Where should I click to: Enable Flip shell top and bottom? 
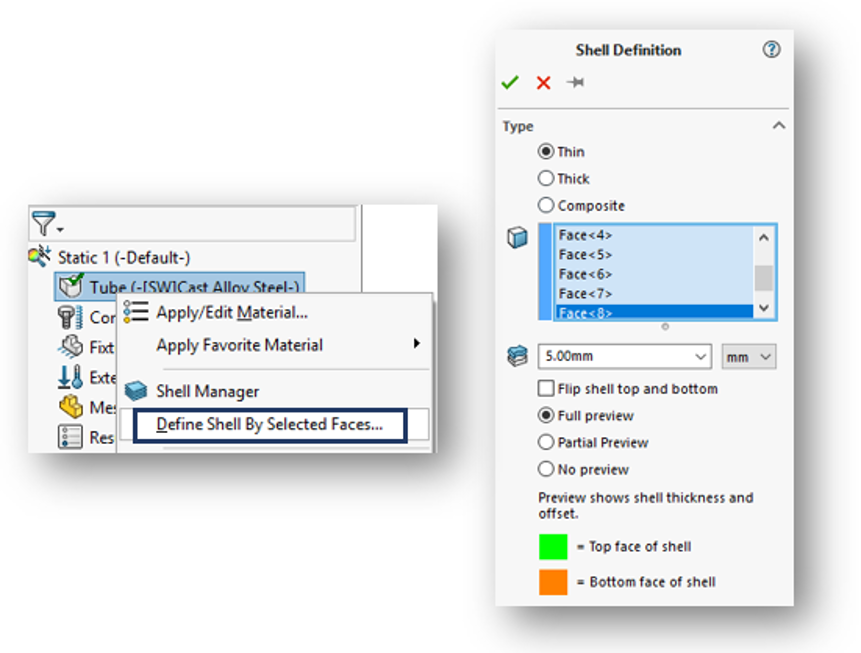(x=546, y=388)
